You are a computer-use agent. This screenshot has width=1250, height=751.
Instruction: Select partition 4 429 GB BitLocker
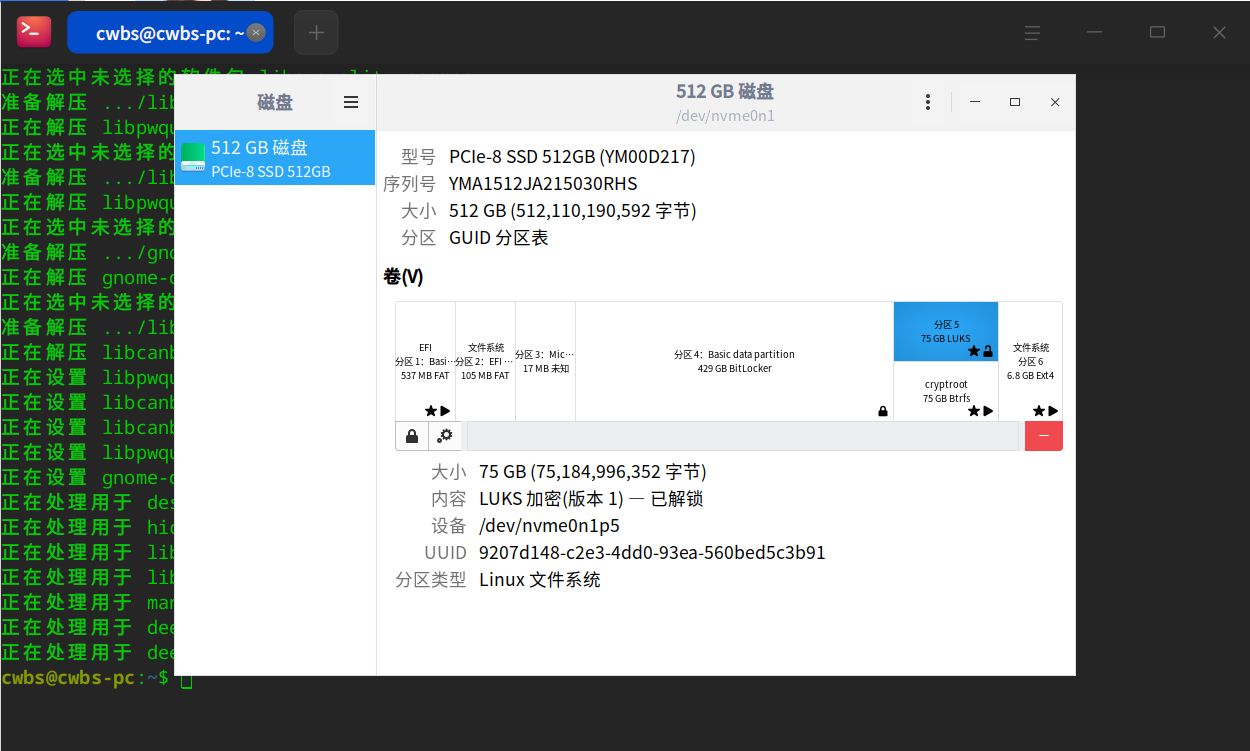tap(734, 362)
